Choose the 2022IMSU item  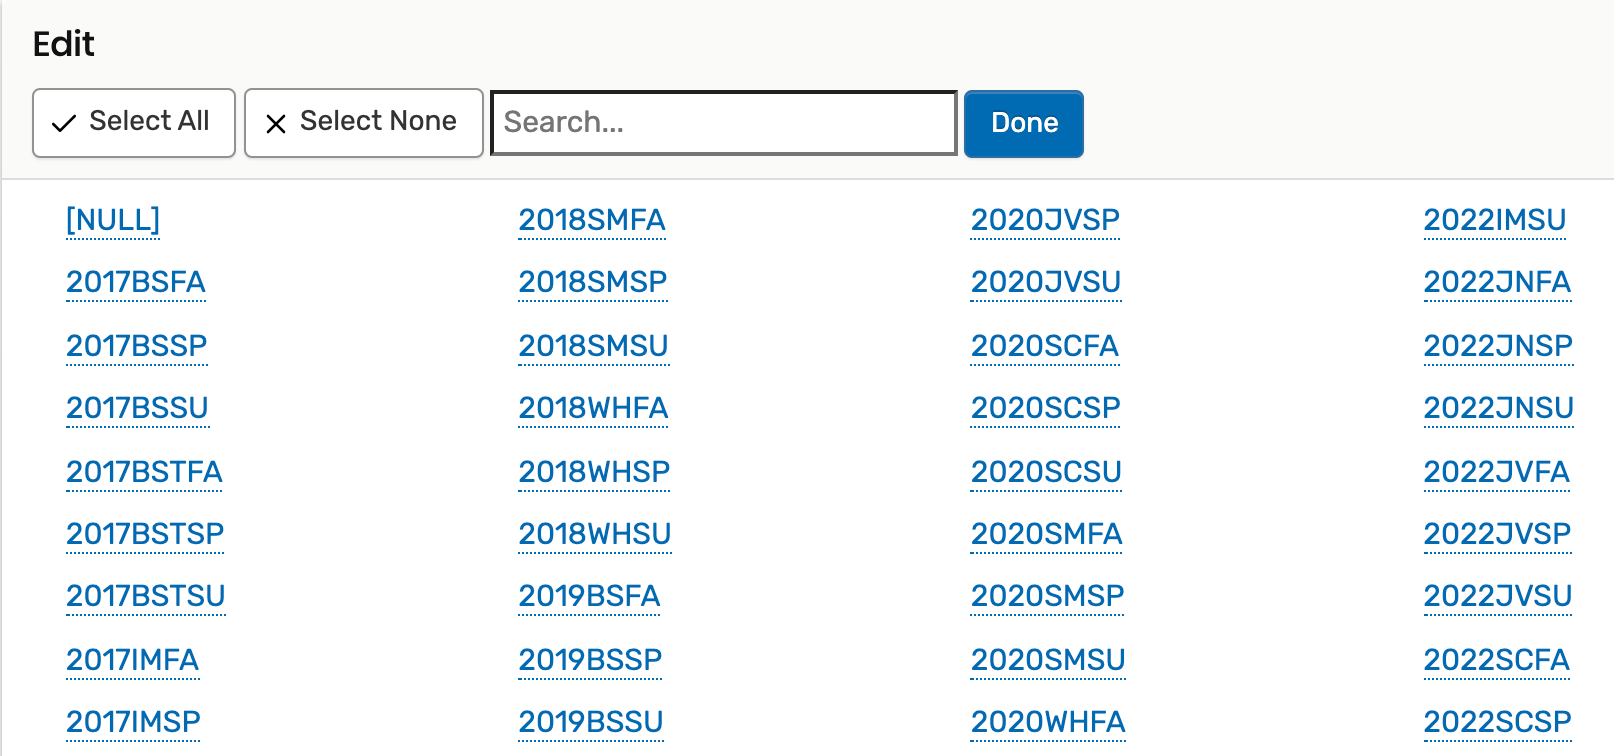pyautogui.click(x=1495, y=220)
